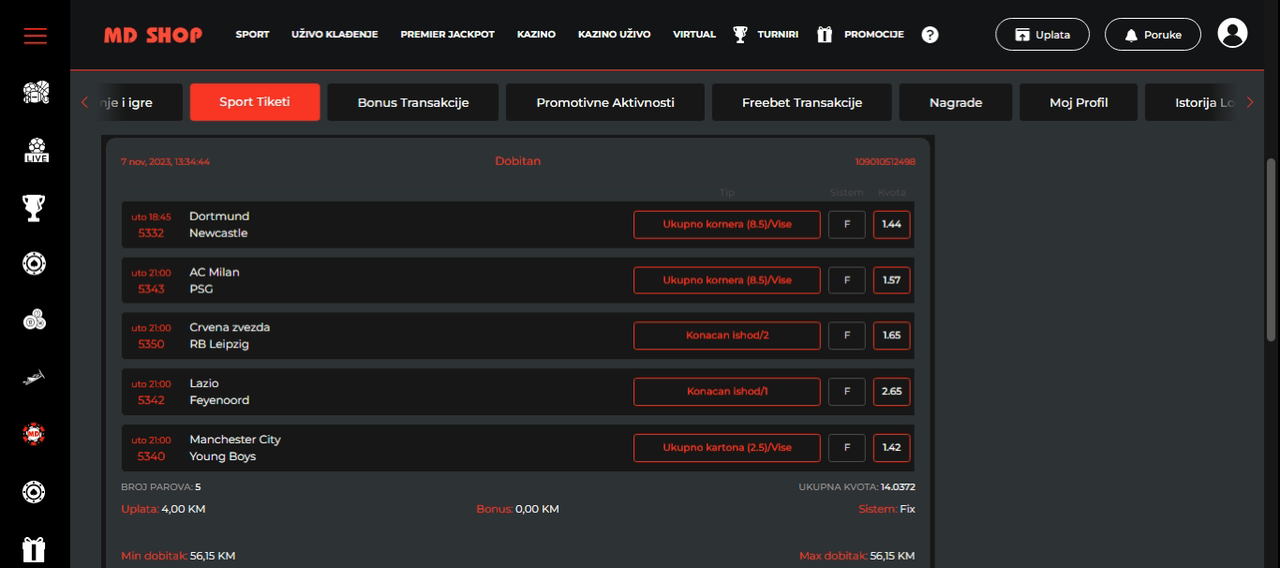Click the Crvena zvezda team name
The width and height of the screenshot is (1280, 568).
pos(229,327)
